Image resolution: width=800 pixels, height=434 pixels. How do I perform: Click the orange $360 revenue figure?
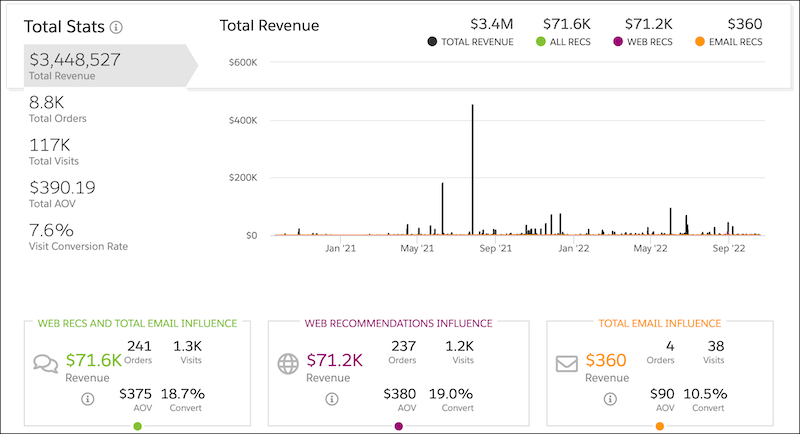606,360
